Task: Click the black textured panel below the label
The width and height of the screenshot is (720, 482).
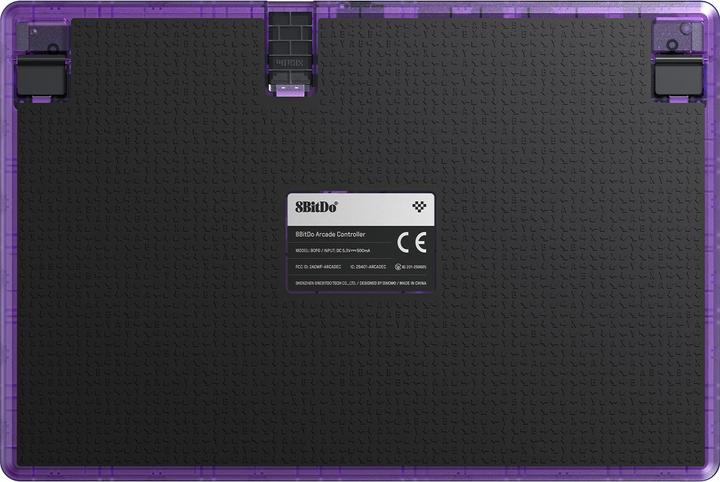Action: [360, 380]
